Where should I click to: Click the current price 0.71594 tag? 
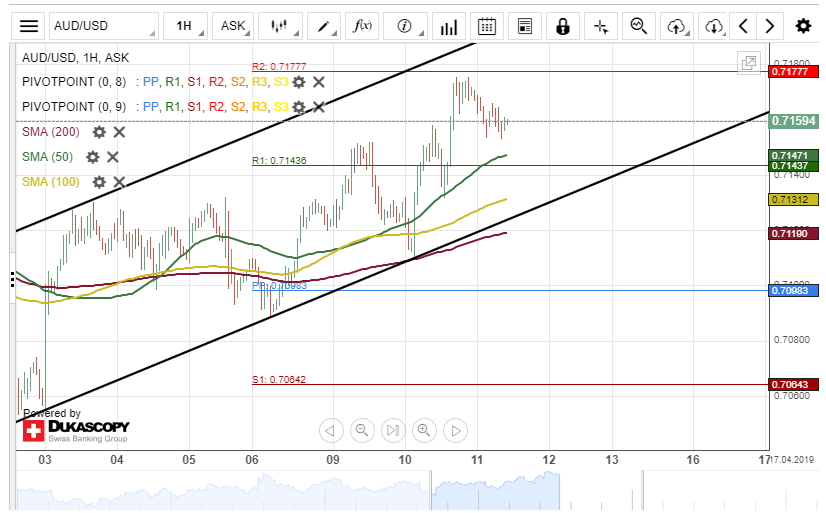(x=793, y=121)
